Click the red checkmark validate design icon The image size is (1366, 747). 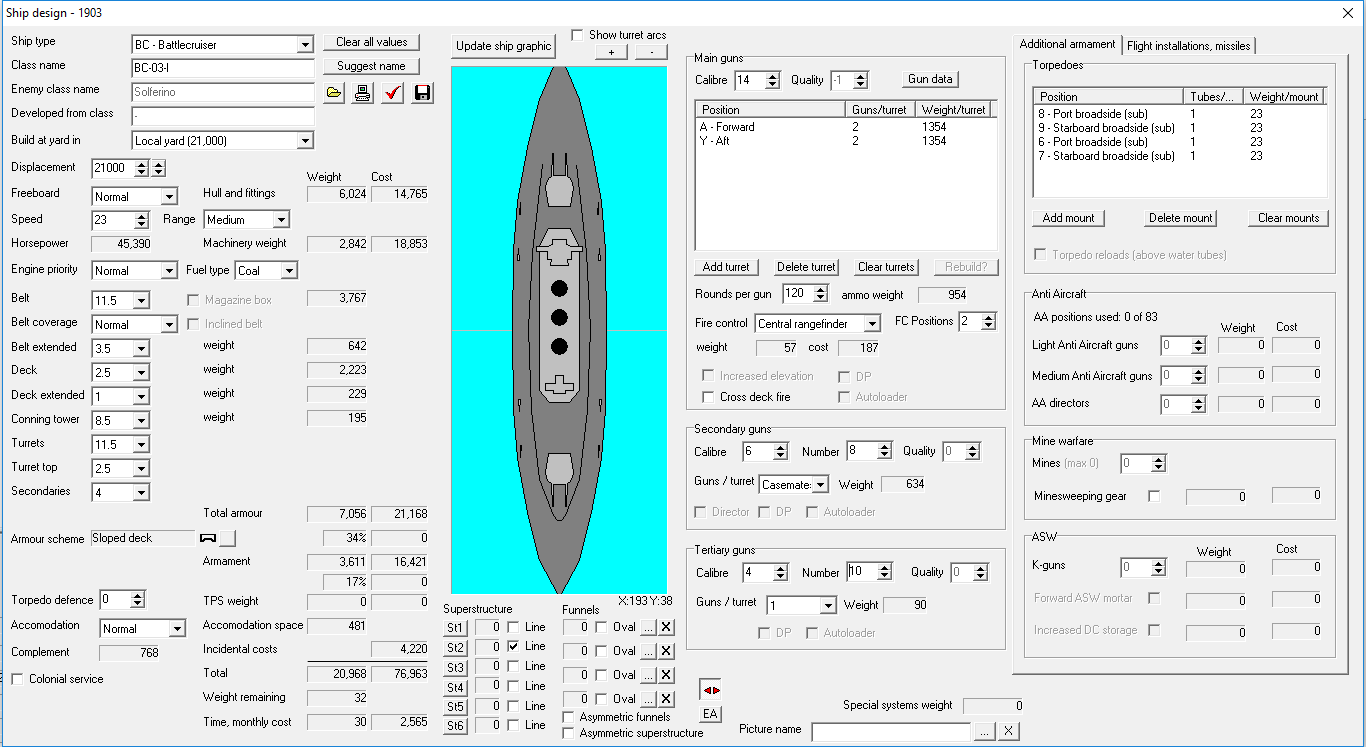click(x=392, y=93)
